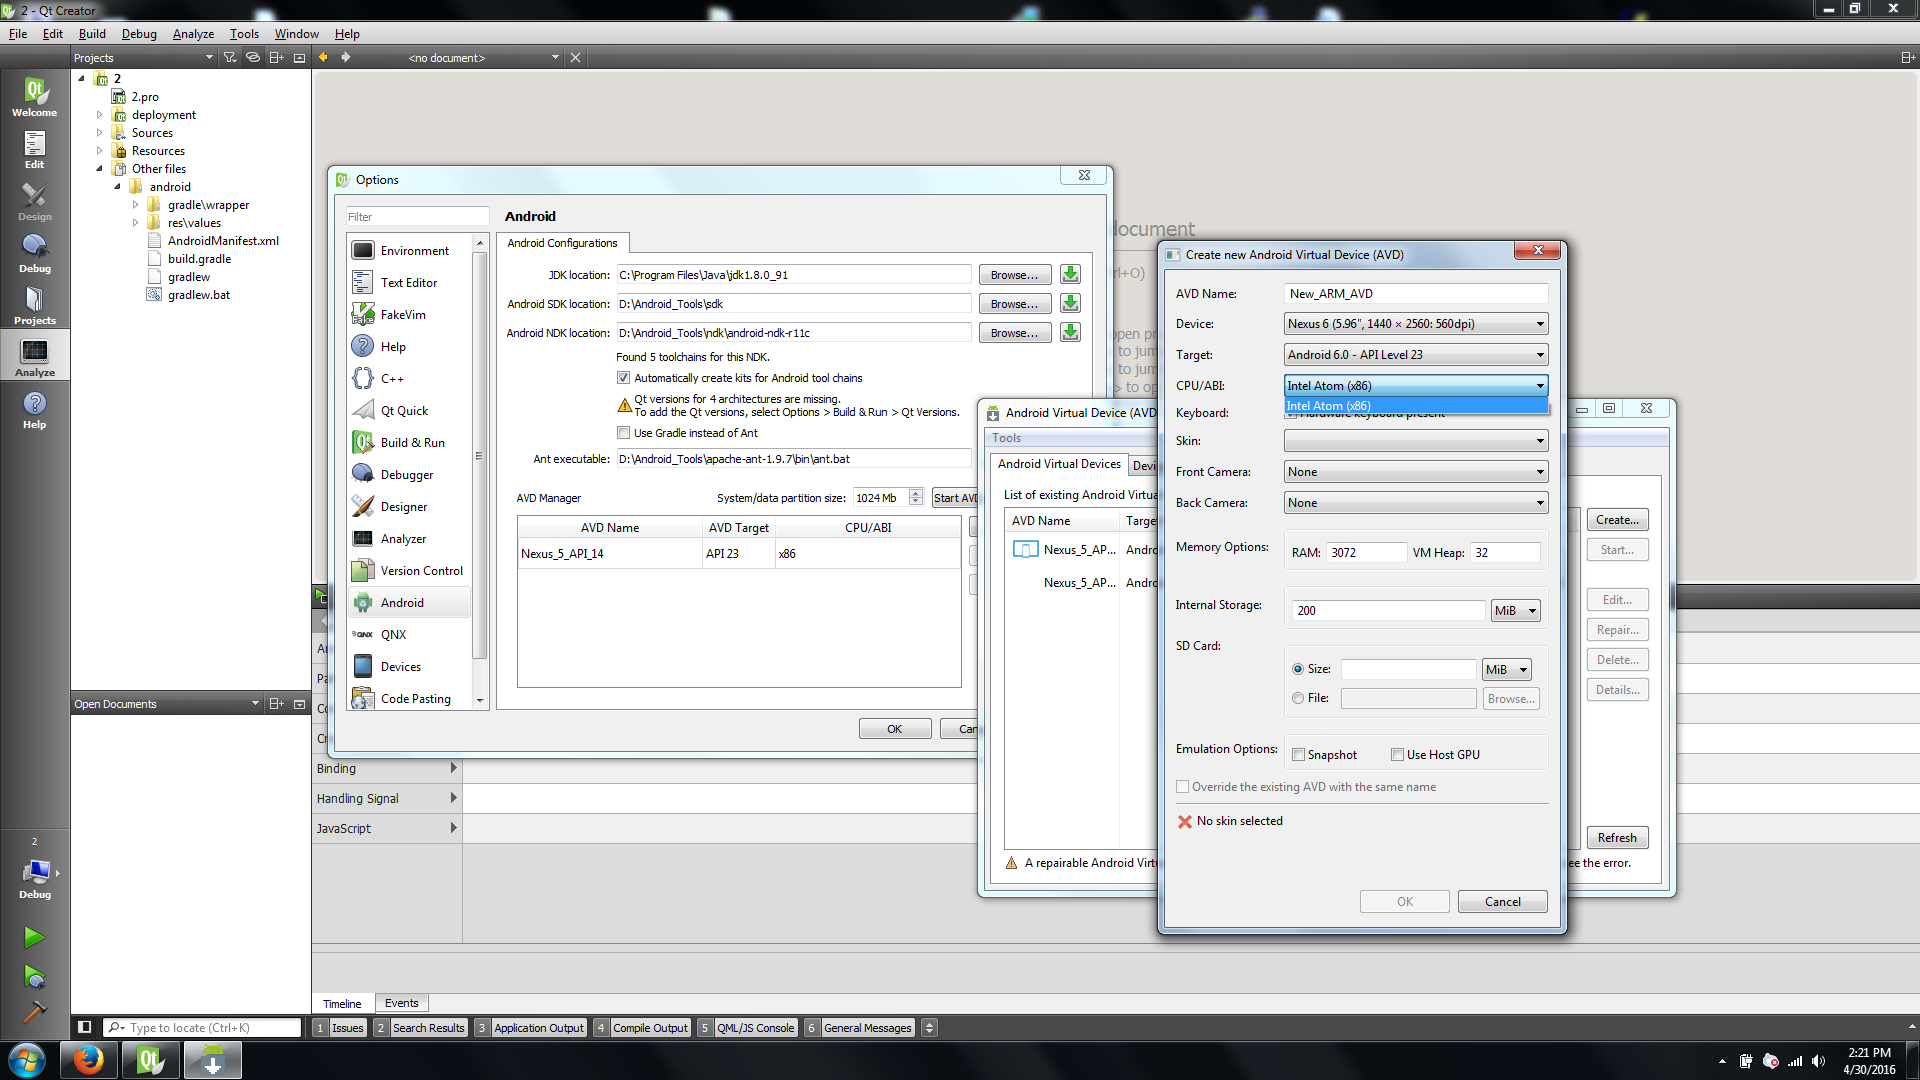Open the Build menu
Image resolution: width=1920 pixels, height=1080 pixels.
tap(92, 33)
